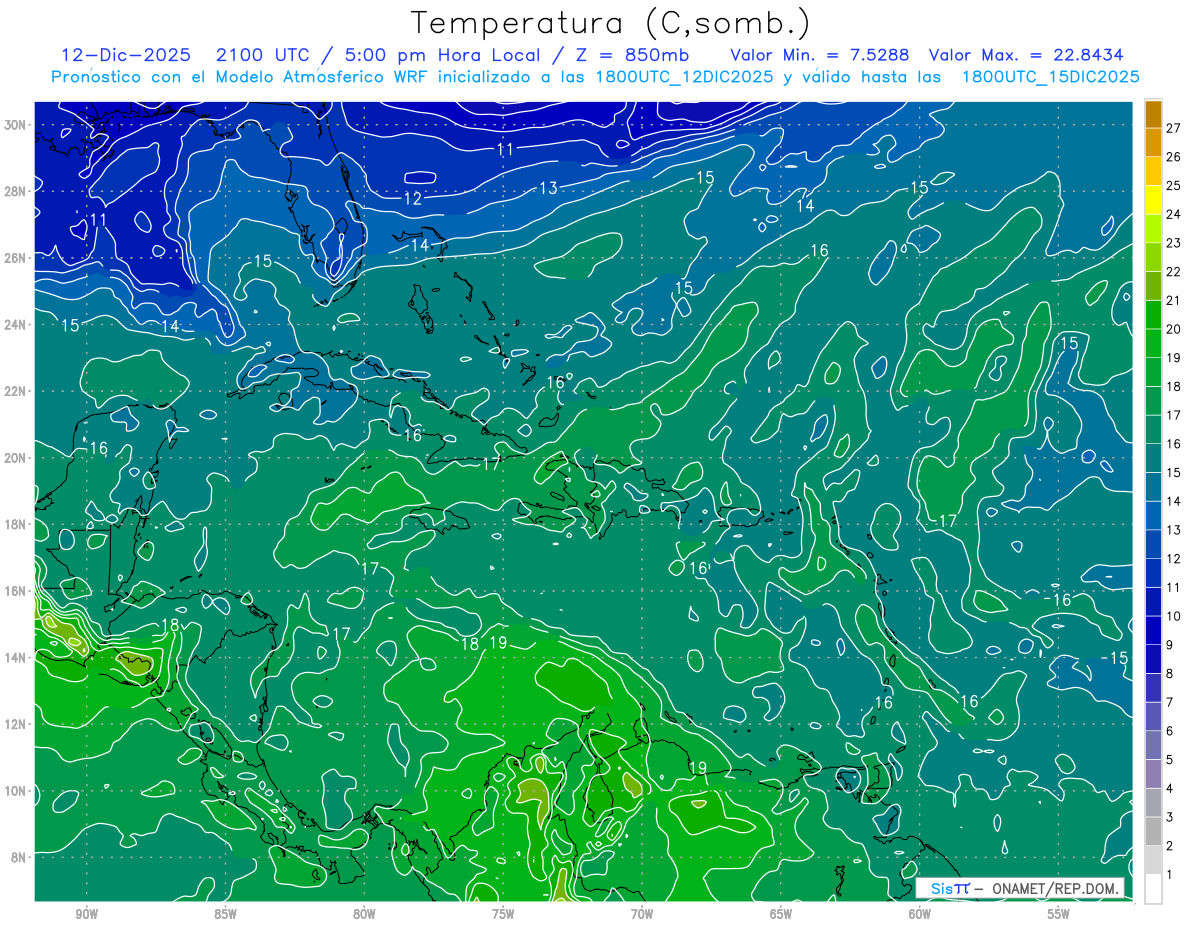Click the brown legend swatch above 27
Screen dimensions: 1200x927
pos(1153,113)
